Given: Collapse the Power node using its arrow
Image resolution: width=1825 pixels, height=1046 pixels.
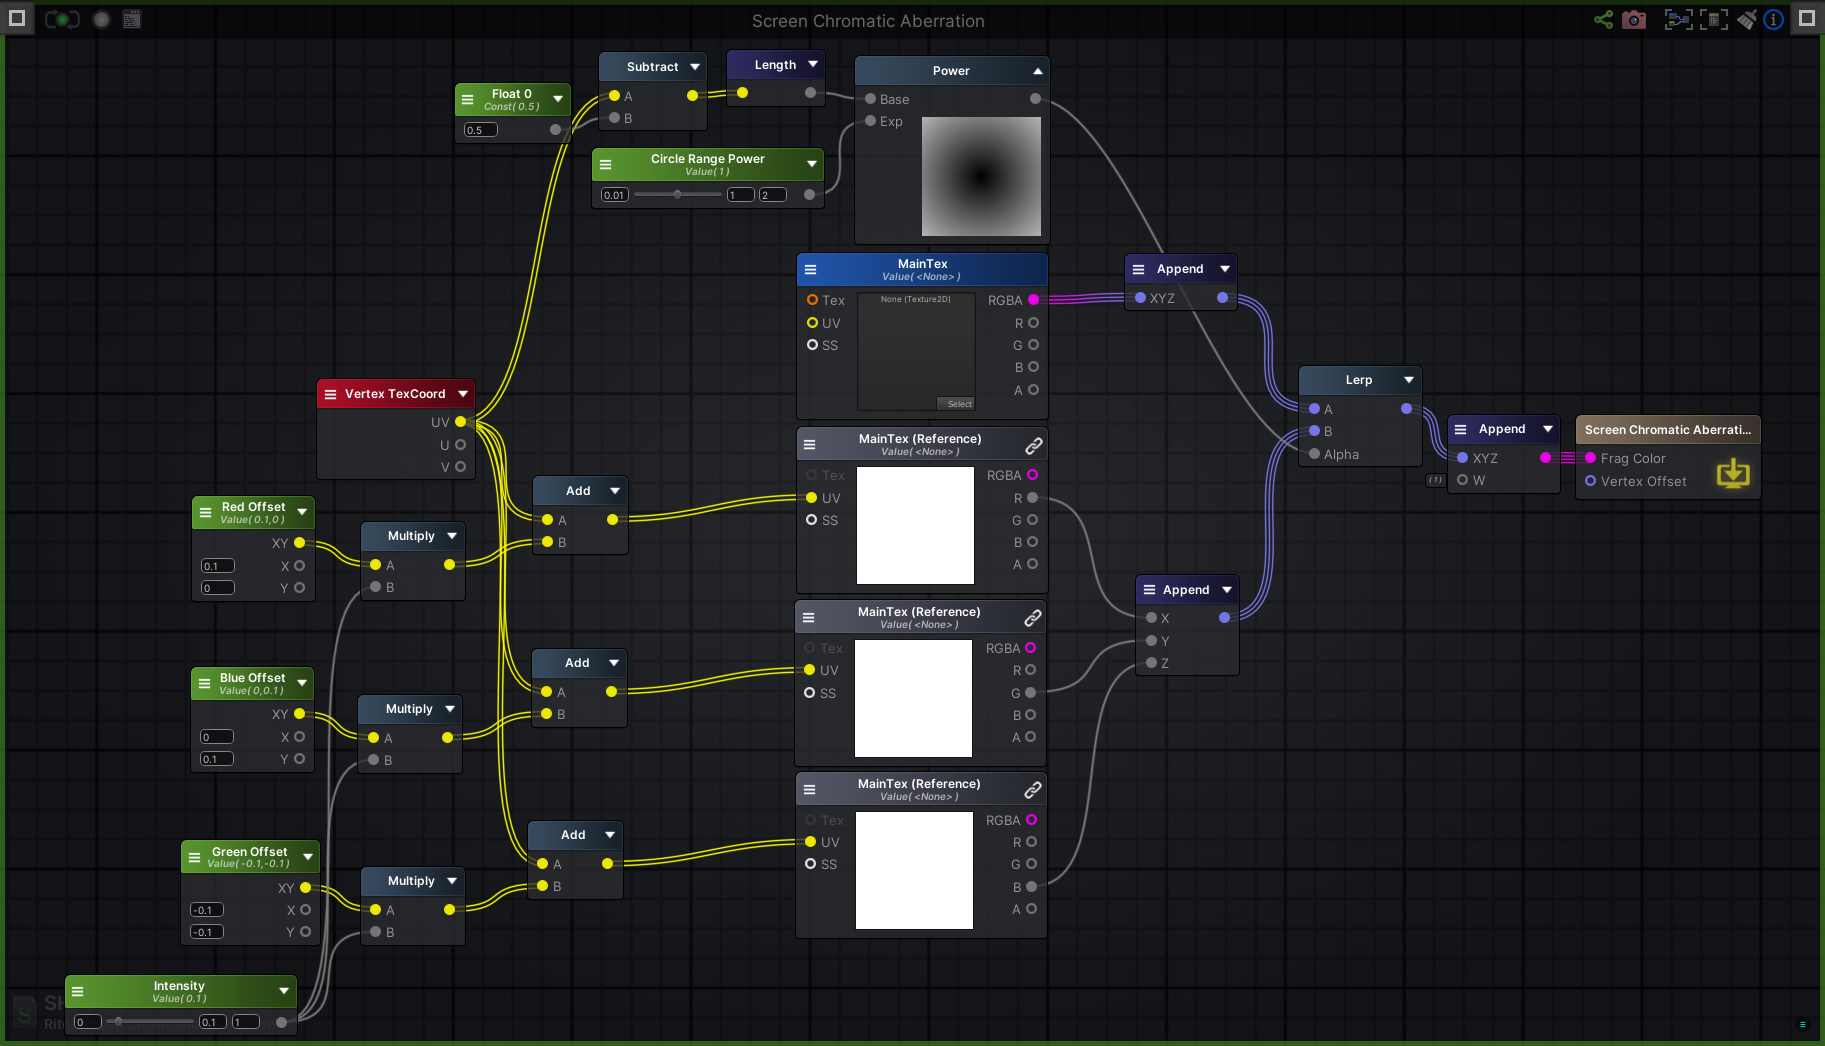Looking at the screenshot, I should click(1036, 70).
